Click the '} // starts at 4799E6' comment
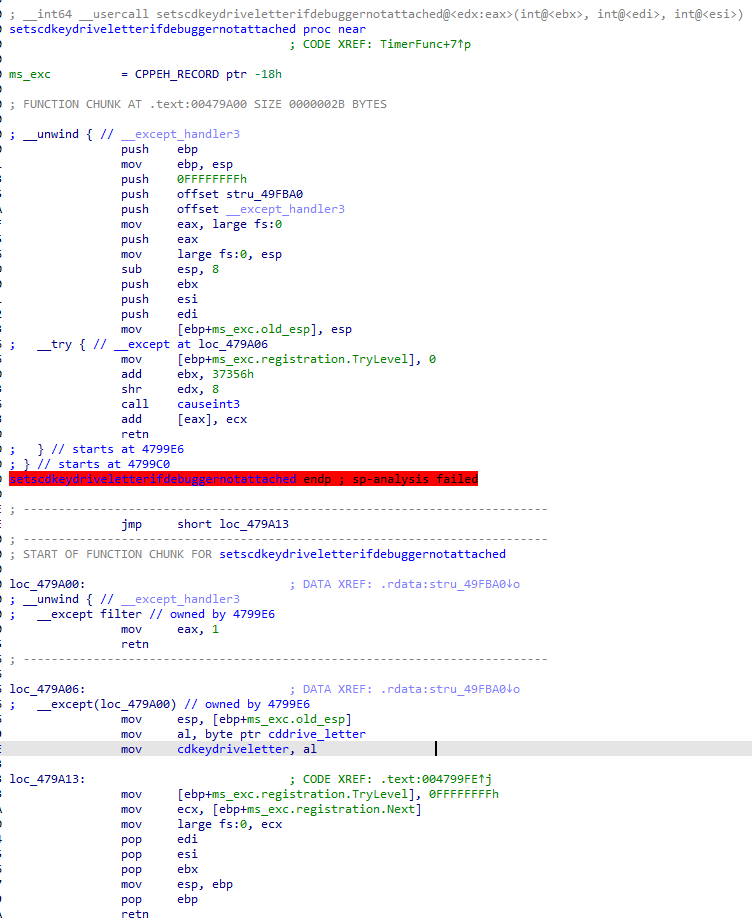The width and height of the screenshot is (752, 923). pos(111,449)
